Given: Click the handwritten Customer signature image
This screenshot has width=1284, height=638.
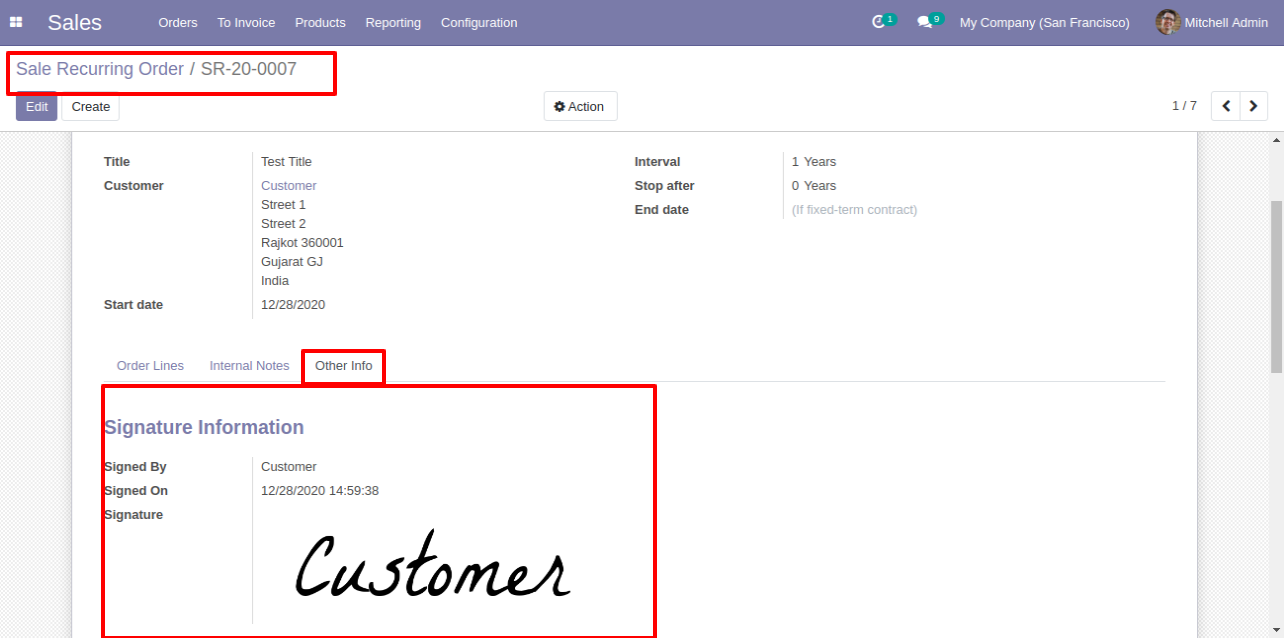Looking at the screenshot, I should pyautogui.click(x=432, y=565).
